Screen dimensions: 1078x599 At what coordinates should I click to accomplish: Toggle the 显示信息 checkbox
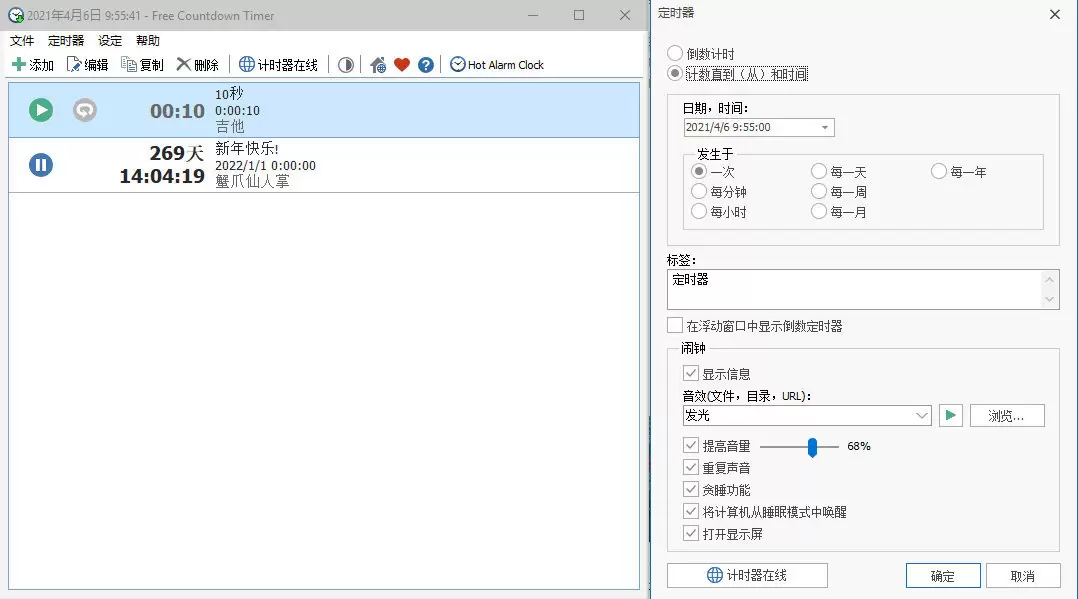(691, 373)
